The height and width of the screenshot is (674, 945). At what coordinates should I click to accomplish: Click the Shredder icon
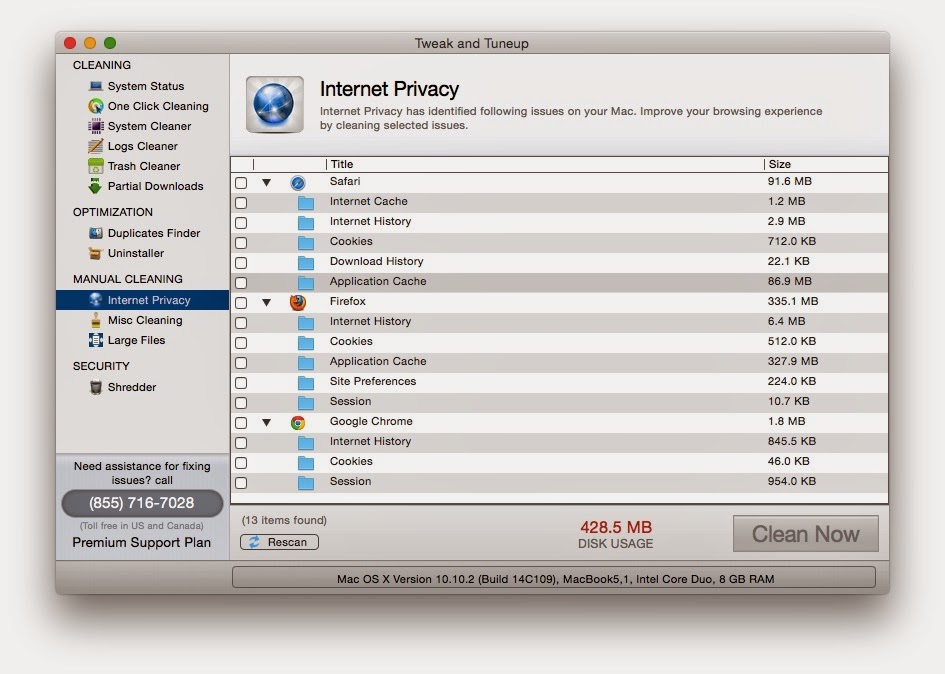pos(95,387)
